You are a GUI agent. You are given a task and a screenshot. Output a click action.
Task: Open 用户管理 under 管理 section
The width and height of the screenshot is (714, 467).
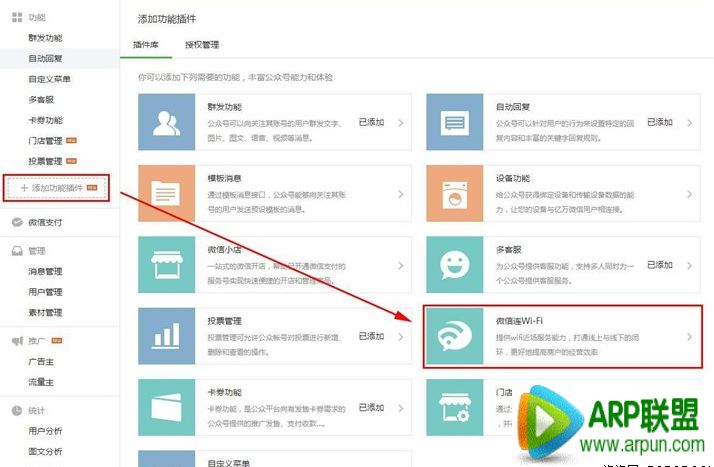pyautogui.click(x=45, y=292)
